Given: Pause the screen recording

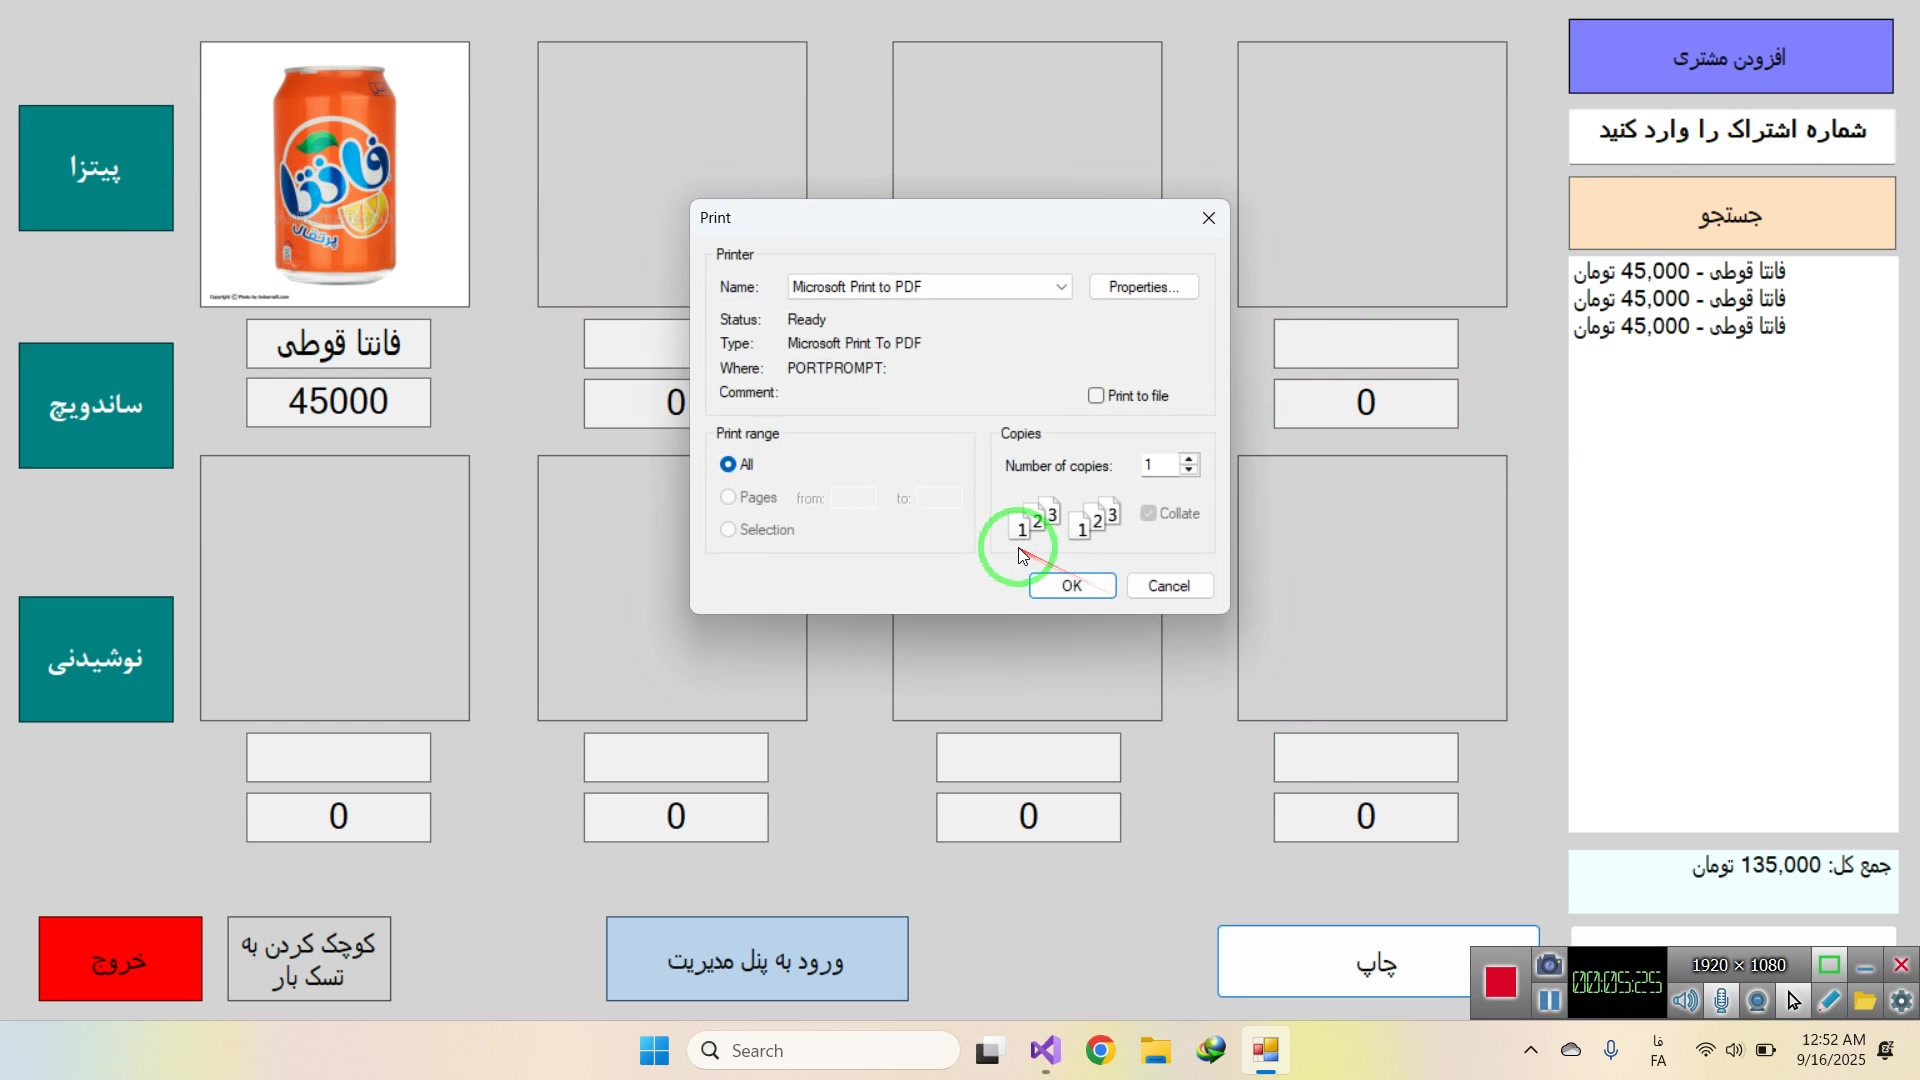Looking at the screenshot, I should click(x=1549, y=1001).
